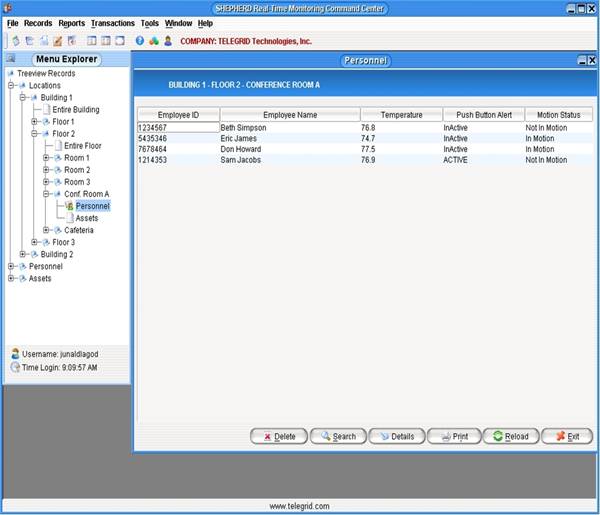Click the username person icon

click(x=15, y=354)
